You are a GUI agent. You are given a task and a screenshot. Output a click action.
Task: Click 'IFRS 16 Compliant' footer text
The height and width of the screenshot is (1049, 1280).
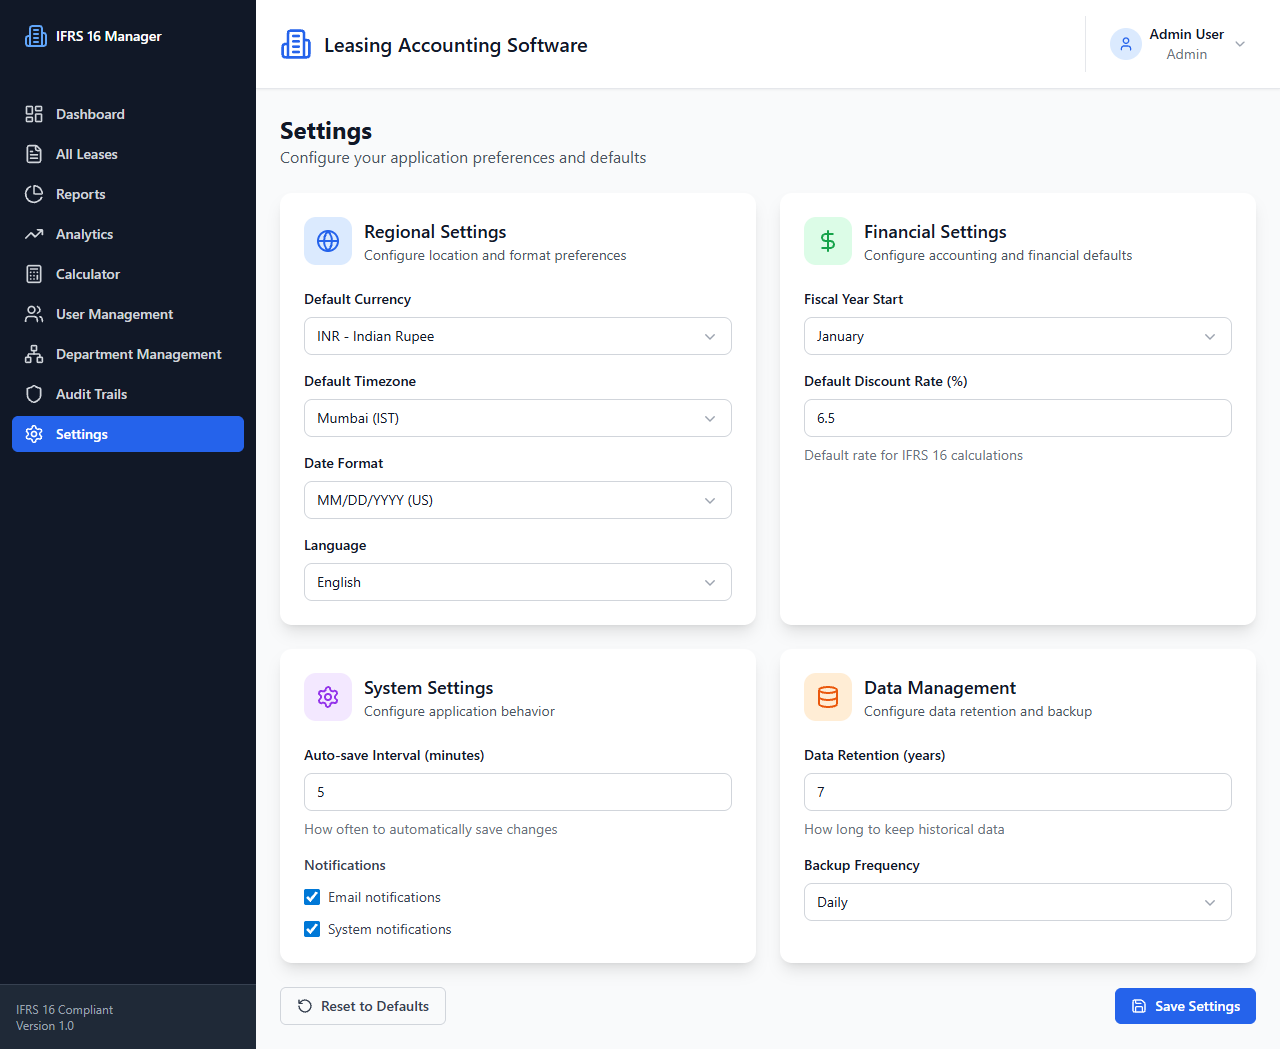coord(64,1010)
